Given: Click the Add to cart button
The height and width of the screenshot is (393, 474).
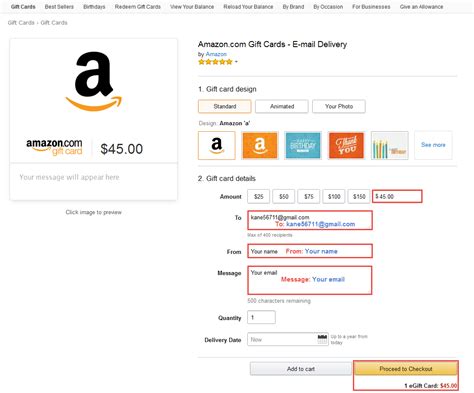Looking at the screenshot, I should point(301,369).
